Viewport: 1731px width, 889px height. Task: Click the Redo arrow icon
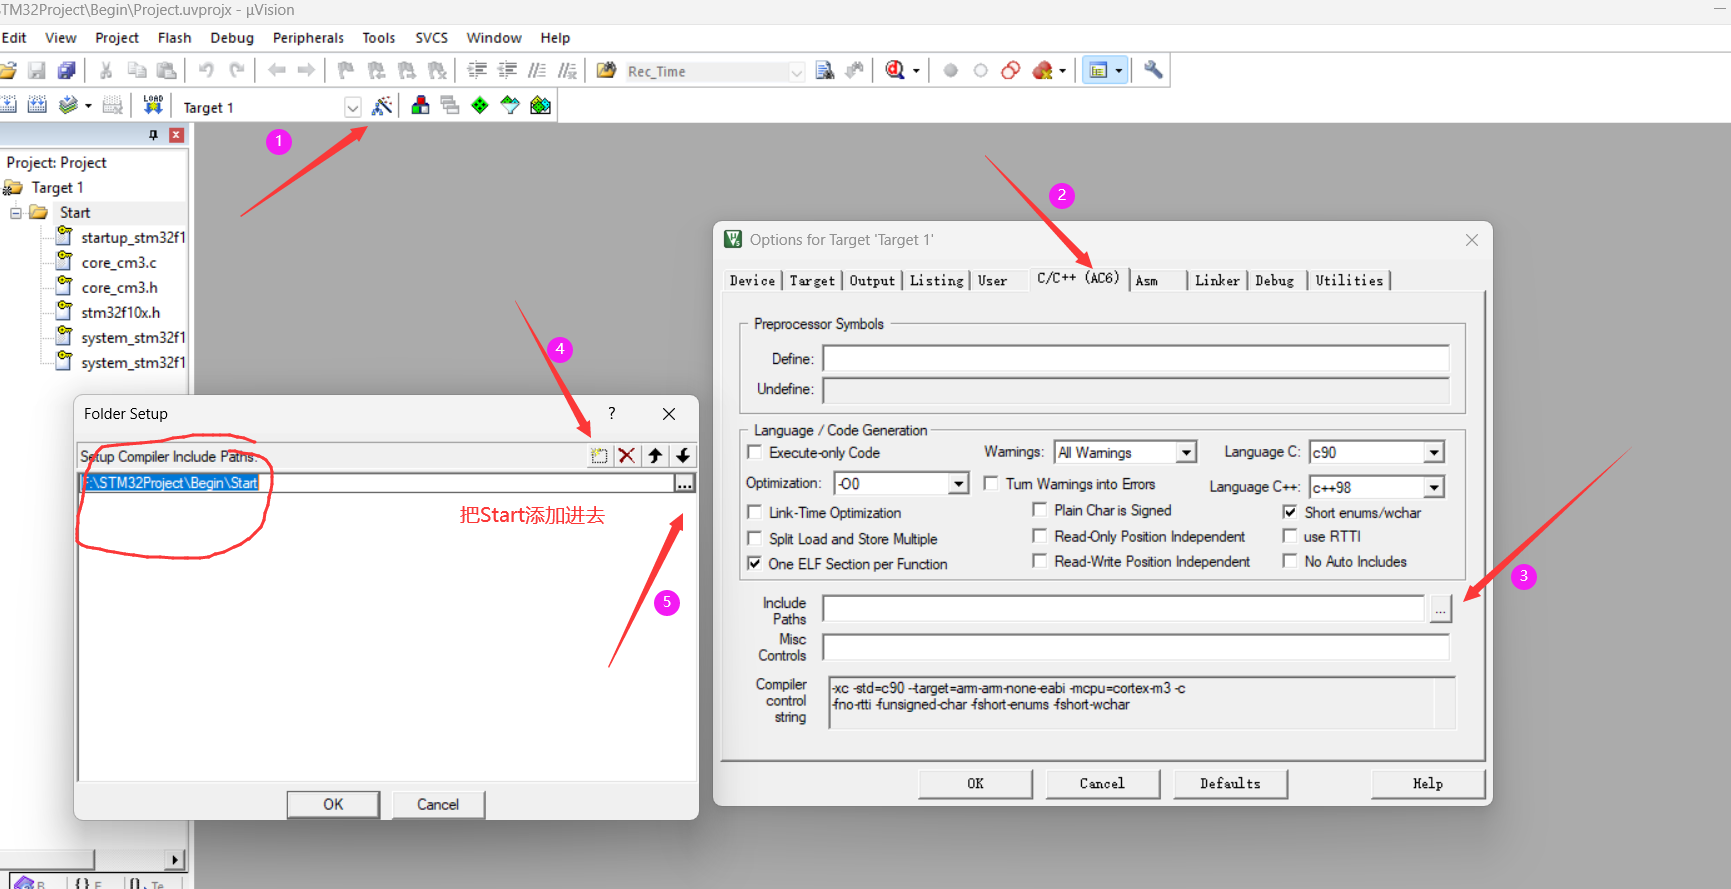237,70
